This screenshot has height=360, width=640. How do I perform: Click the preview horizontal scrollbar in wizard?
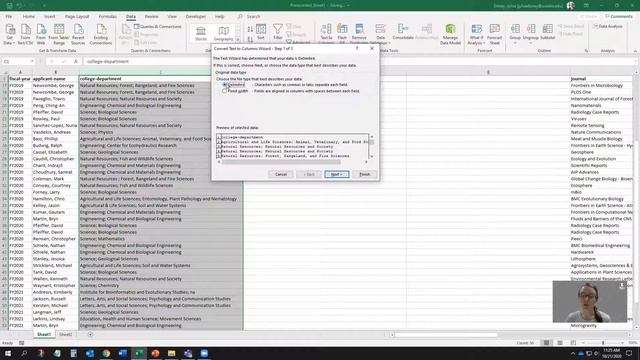[x=281, y=162]
